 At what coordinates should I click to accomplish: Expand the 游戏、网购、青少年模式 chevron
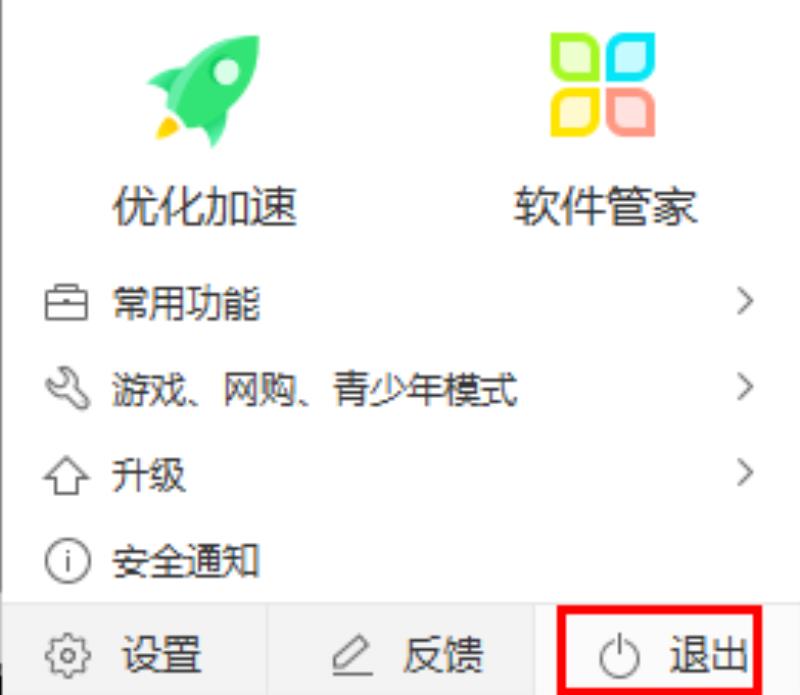point(745,387)
